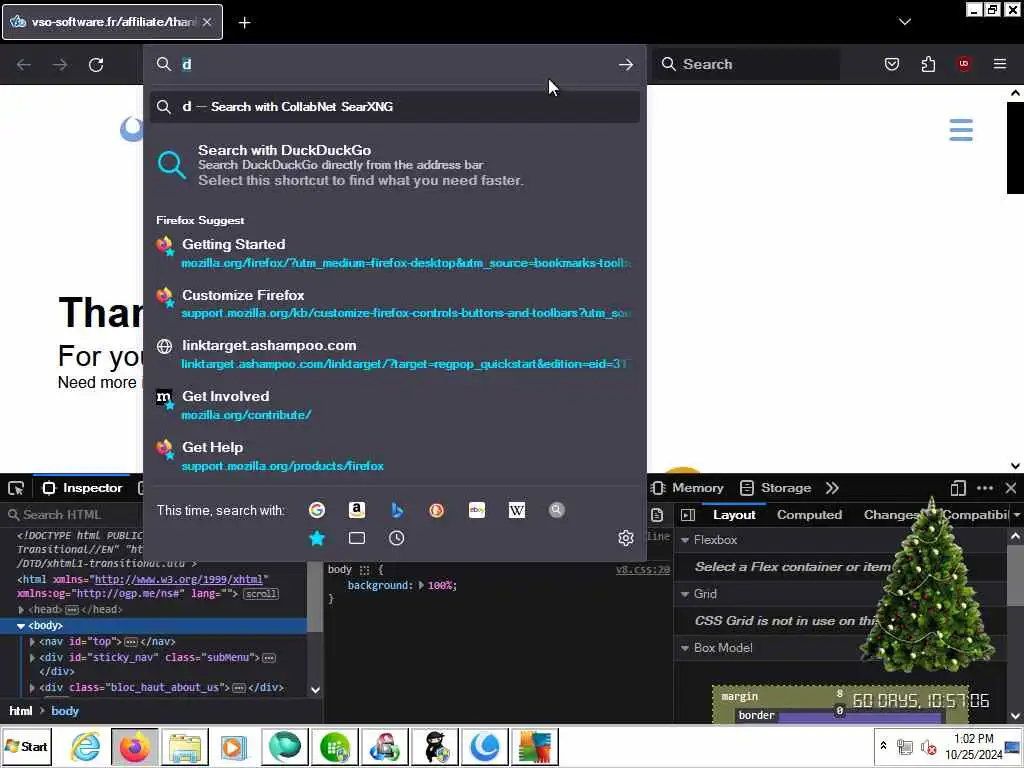
Task: Click the scroll badge on html element
Action: coord(261,594)
